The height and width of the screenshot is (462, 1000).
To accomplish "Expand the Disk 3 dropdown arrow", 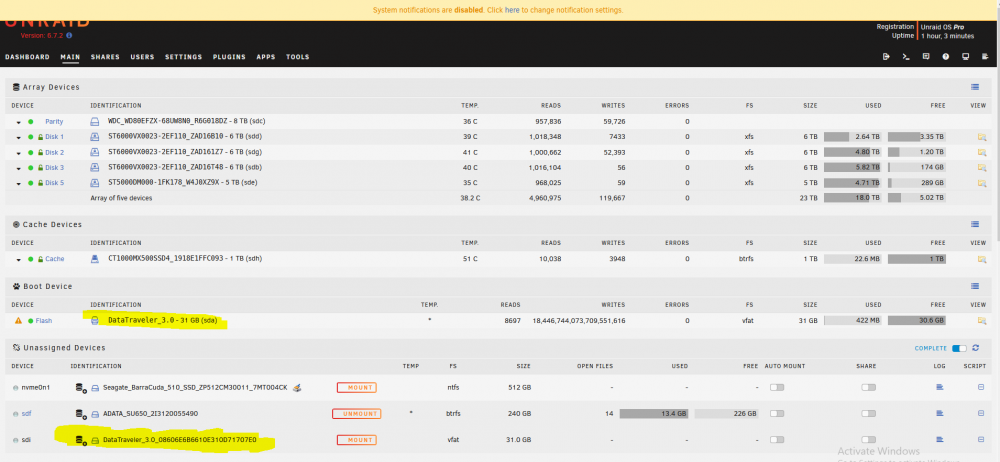I will pyautogui.click(x=18, y=168).
